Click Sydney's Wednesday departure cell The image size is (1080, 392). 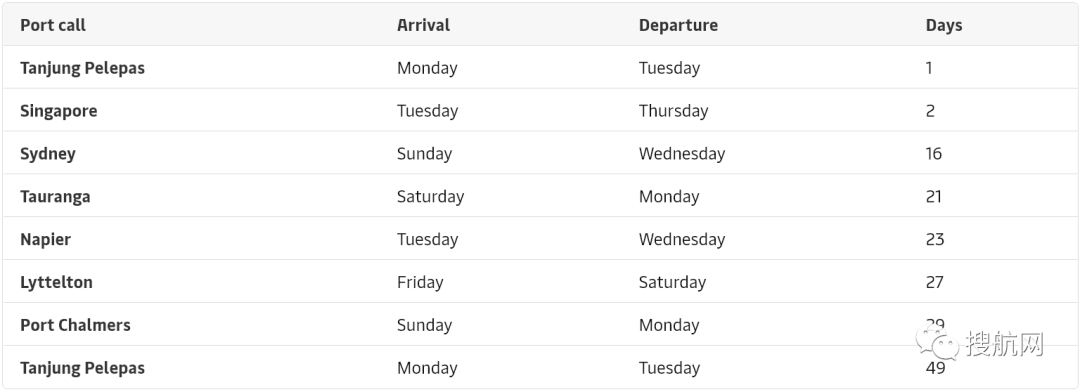(681, 154)
